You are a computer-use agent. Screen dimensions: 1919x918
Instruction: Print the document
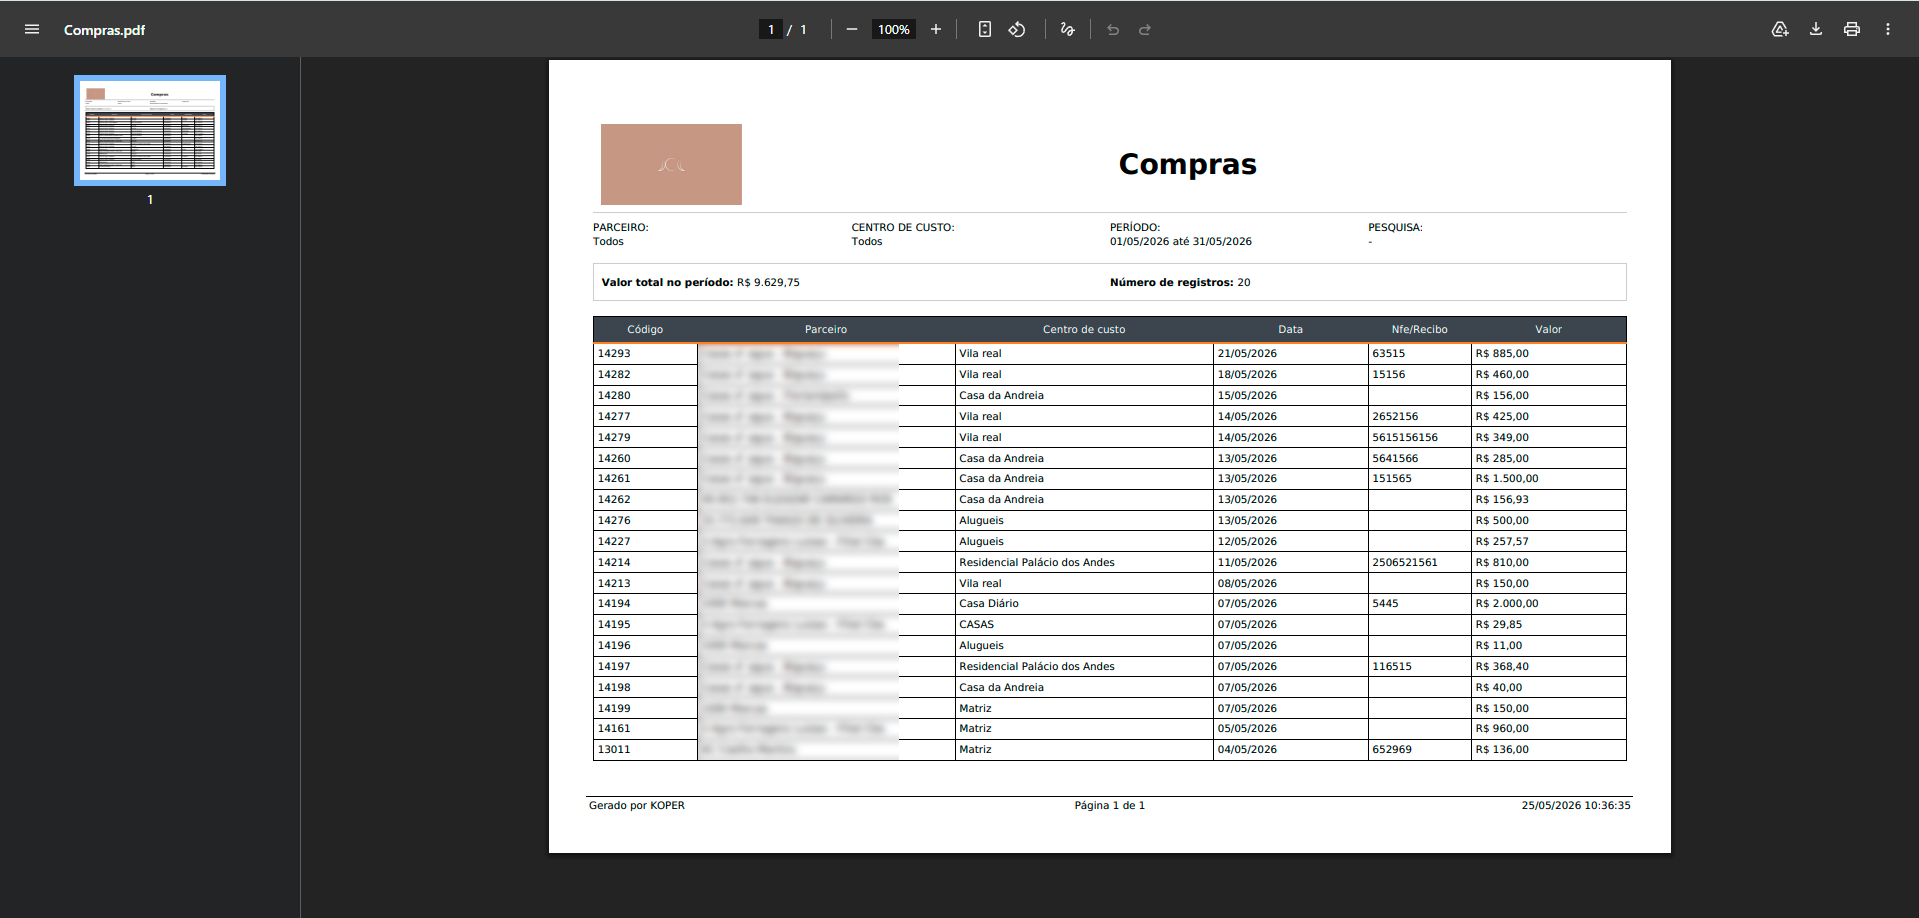1852,30
